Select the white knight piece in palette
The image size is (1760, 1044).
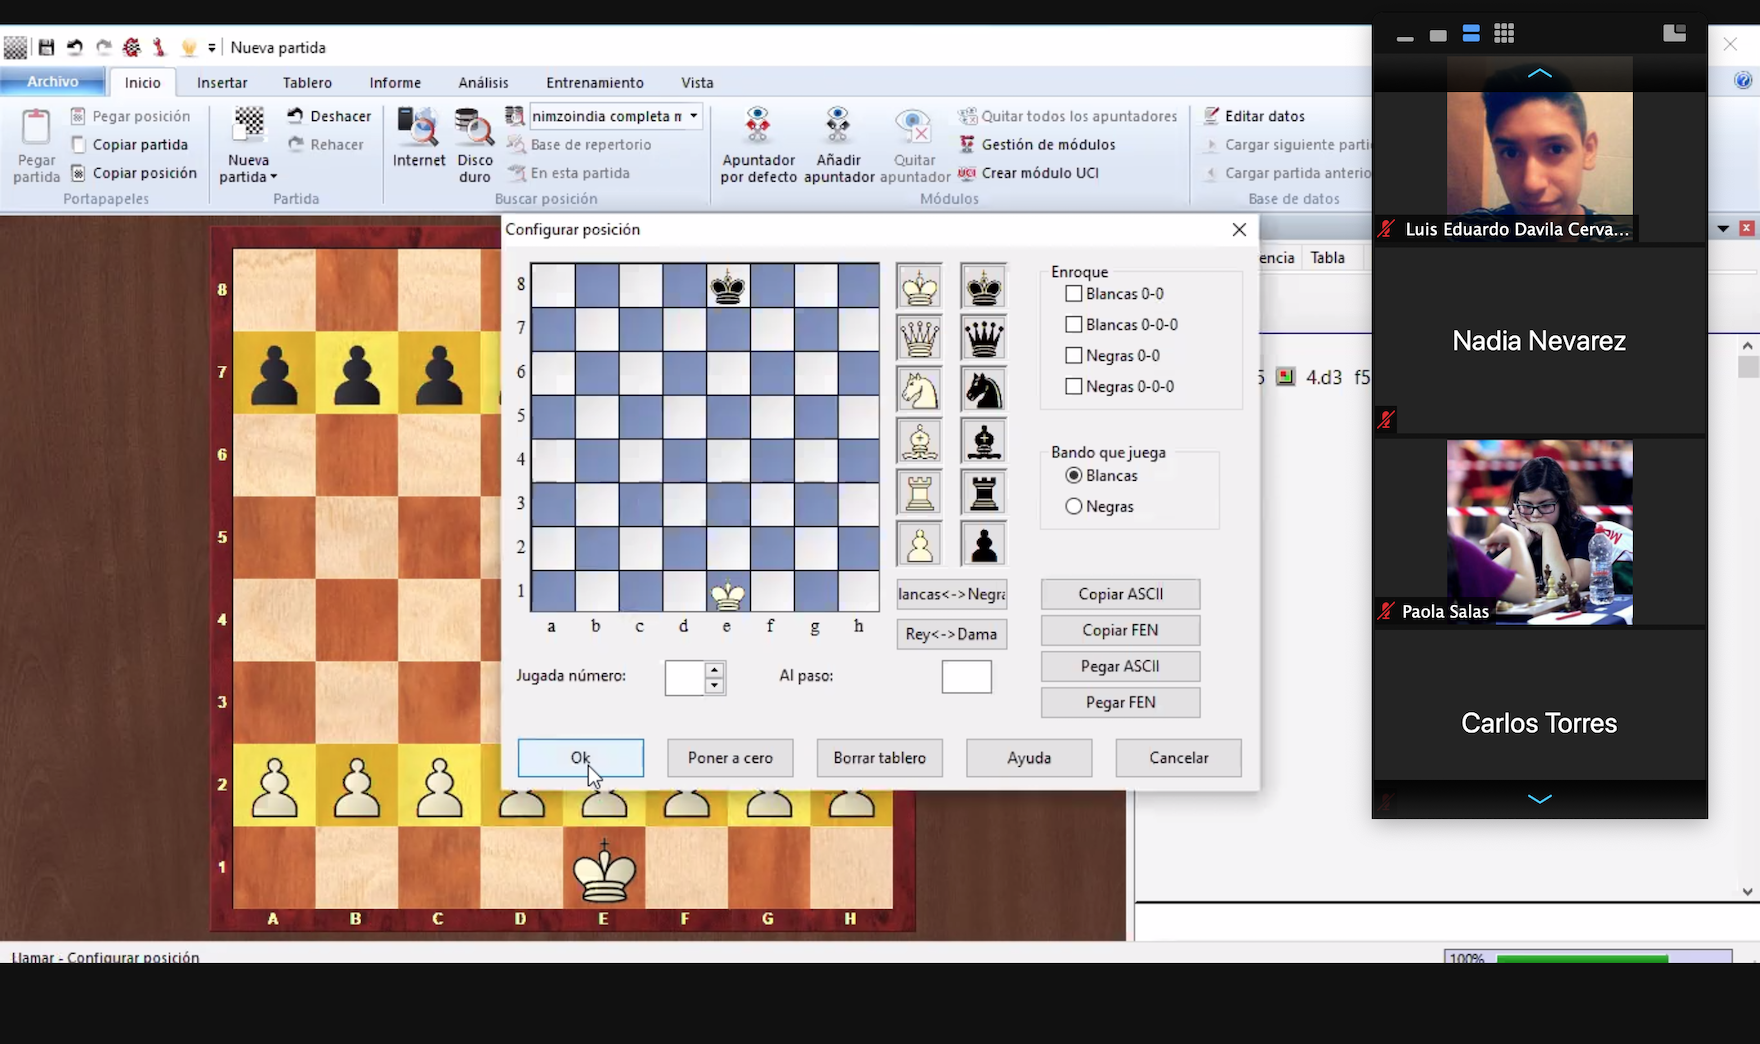(919, 390)
